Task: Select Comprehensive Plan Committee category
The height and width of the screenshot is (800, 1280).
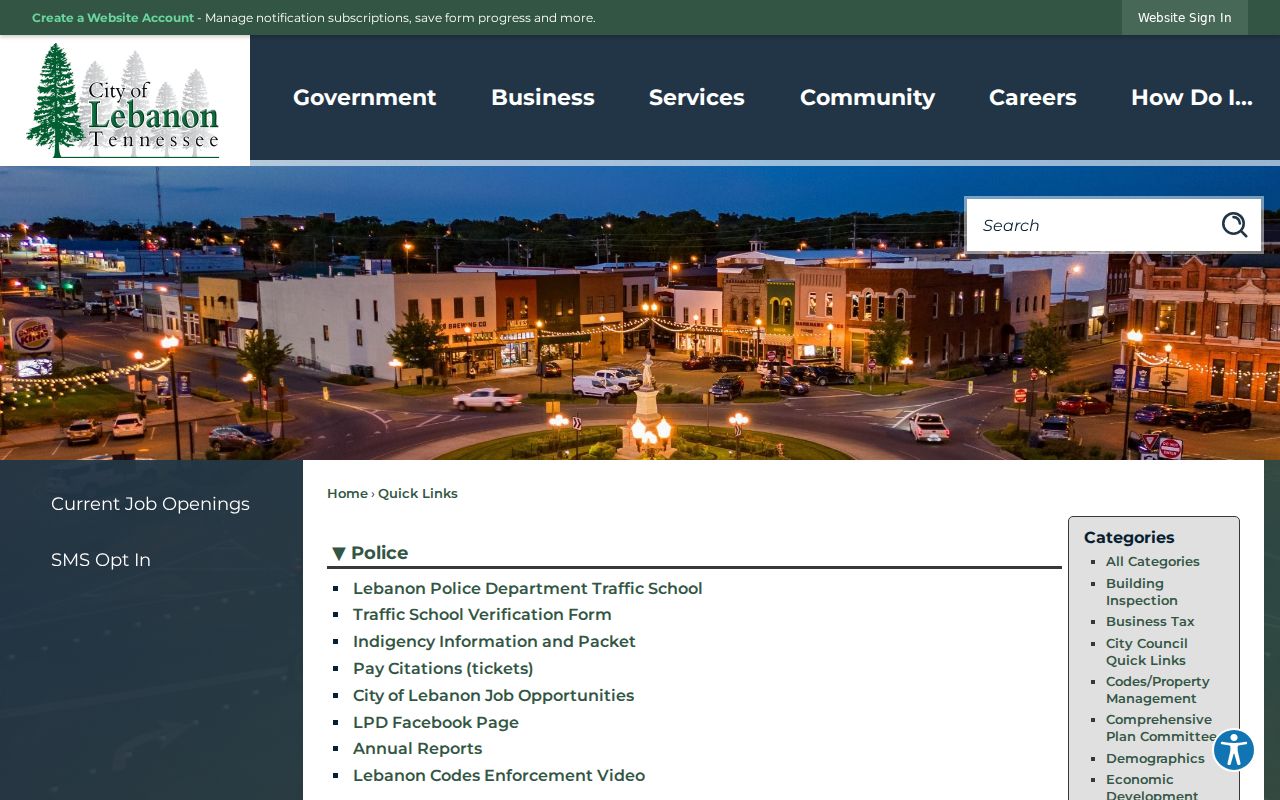Action: tap(1161, 728)
